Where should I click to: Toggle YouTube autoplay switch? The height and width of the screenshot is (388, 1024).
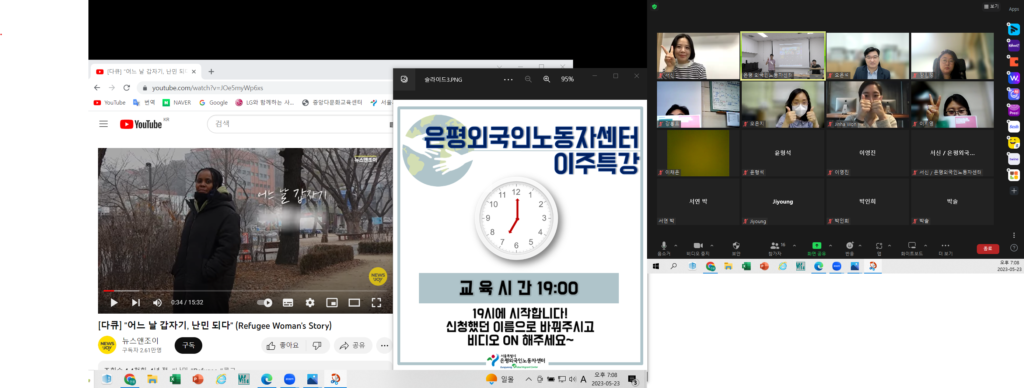(264, 302)
